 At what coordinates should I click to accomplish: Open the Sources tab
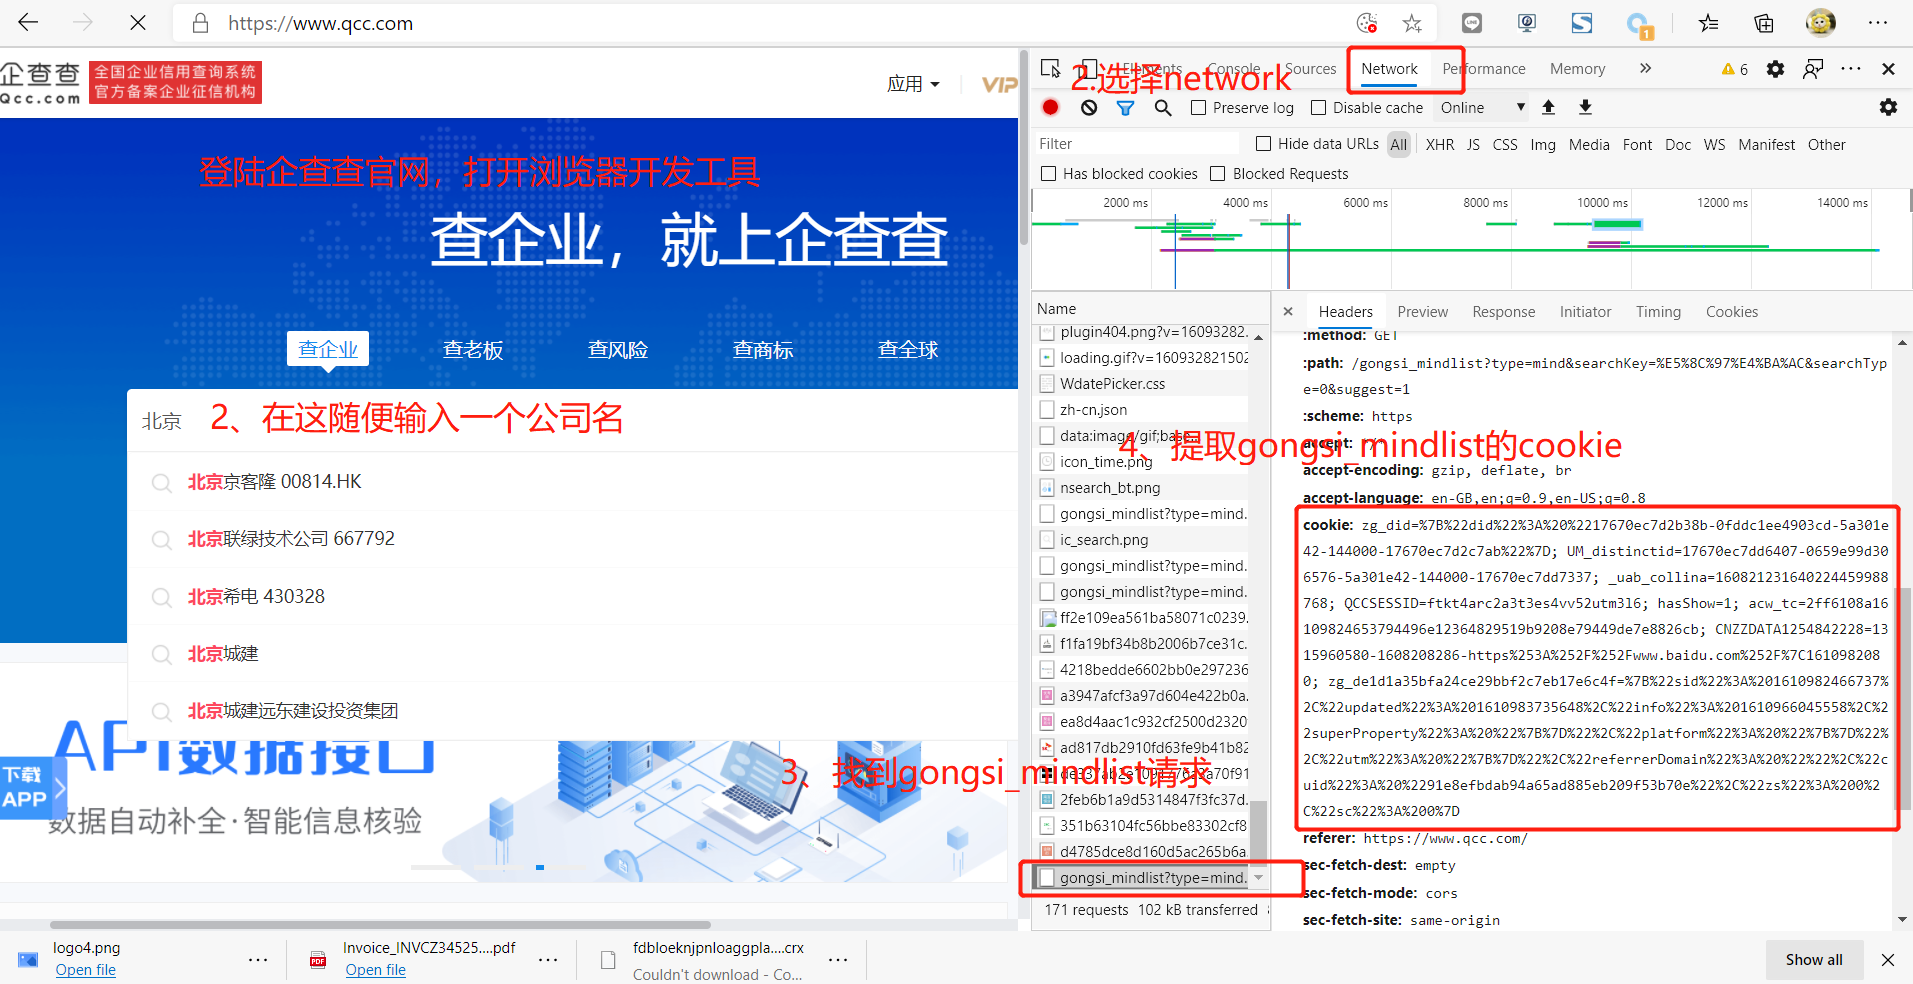1310,69
